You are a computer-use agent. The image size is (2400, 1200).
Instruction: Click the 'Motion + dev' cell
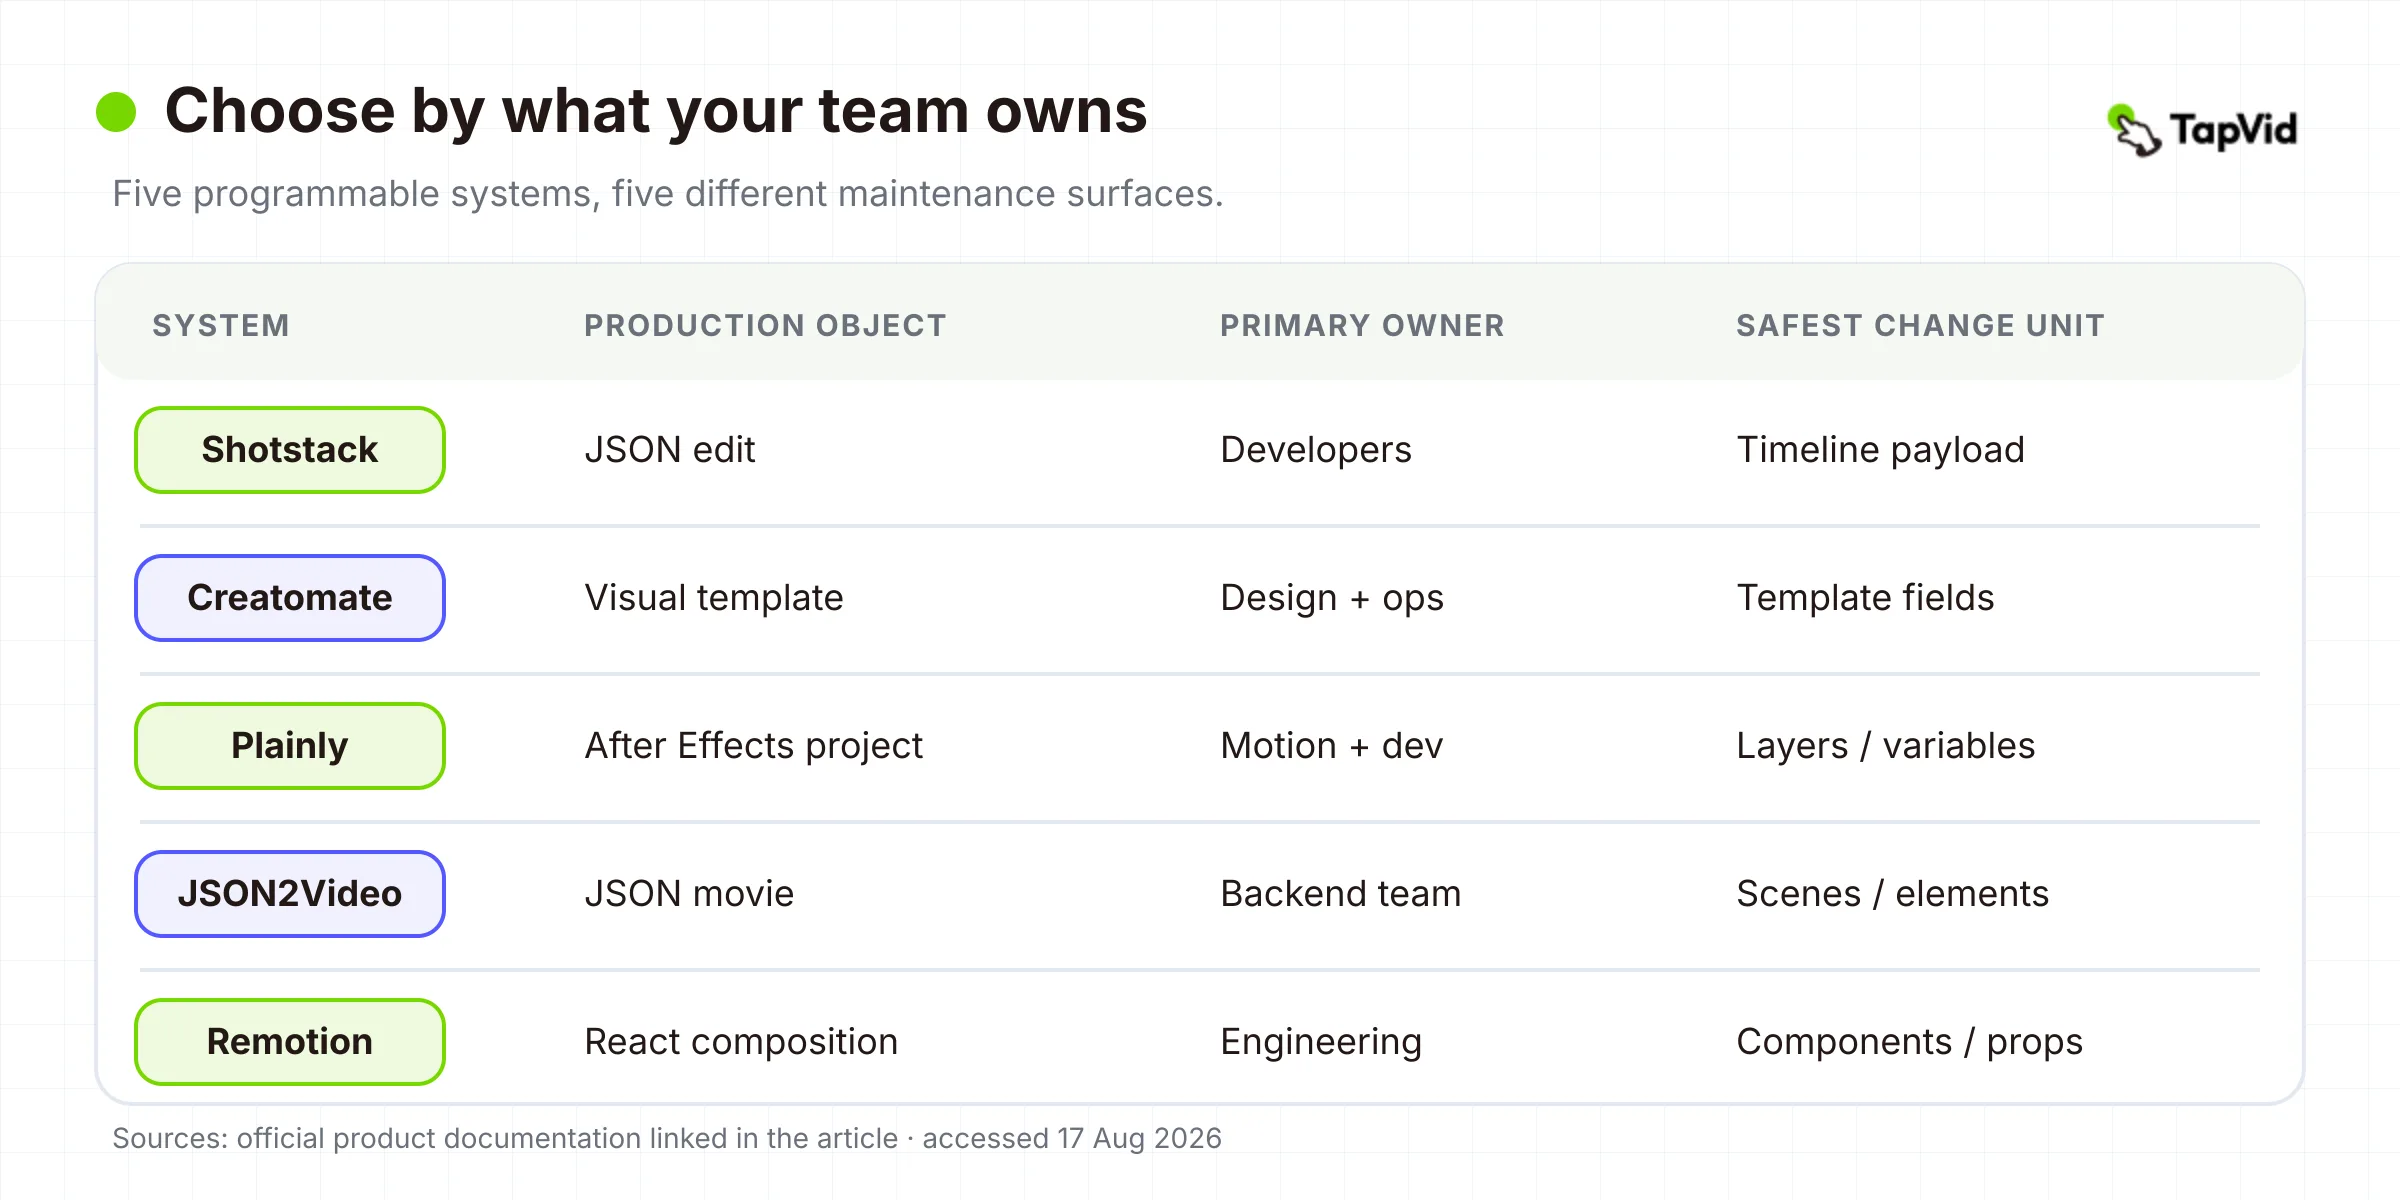(1332, 746)
